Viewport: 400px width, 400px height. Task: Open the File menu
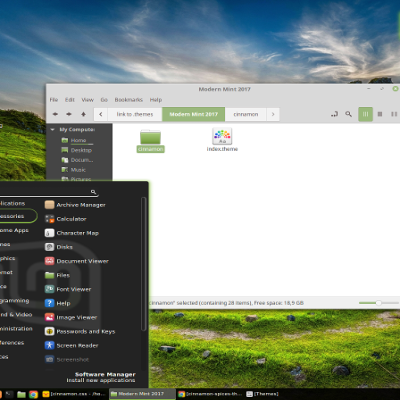click(x=54, y=100)
